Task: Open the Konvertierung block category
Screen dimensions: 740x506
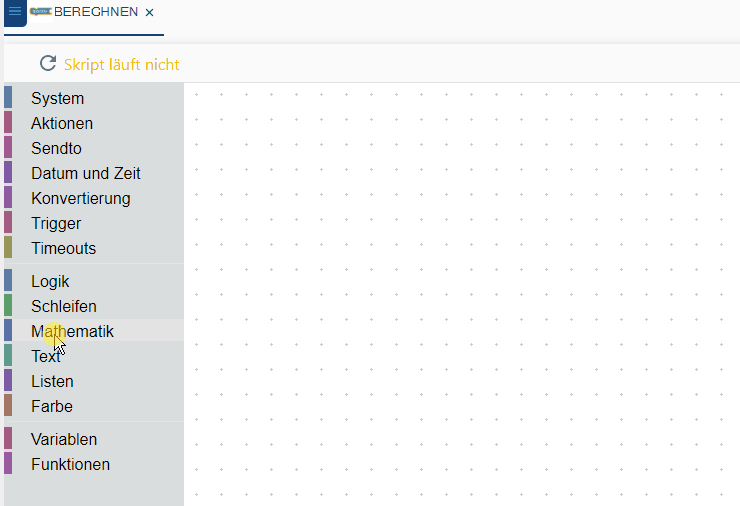Action: 94,198
